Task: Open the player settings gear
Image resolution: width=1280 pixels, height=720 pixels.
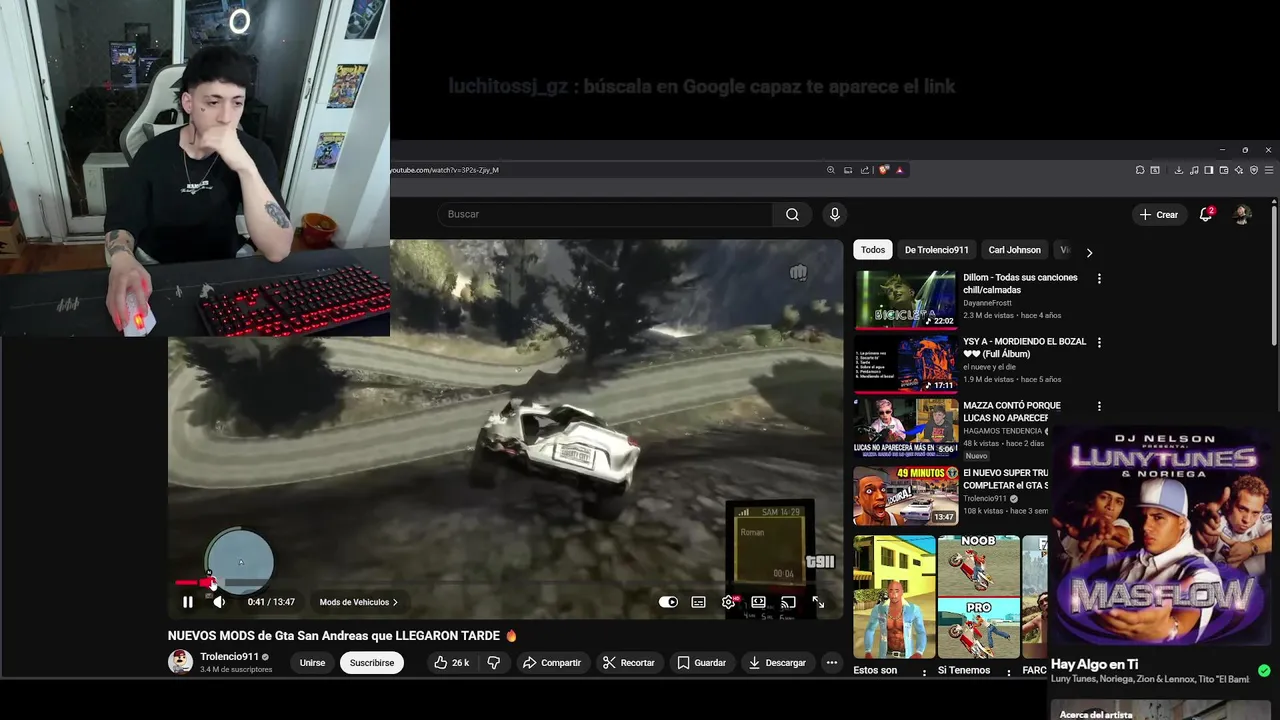Action: pos(728,602)
